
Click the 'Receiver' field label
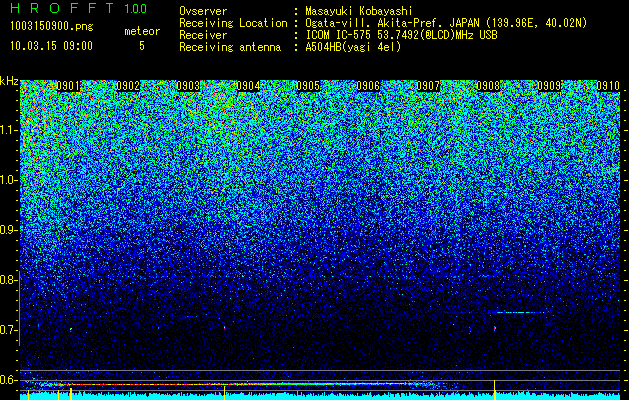pyautogui.click(x=203, y=35)
